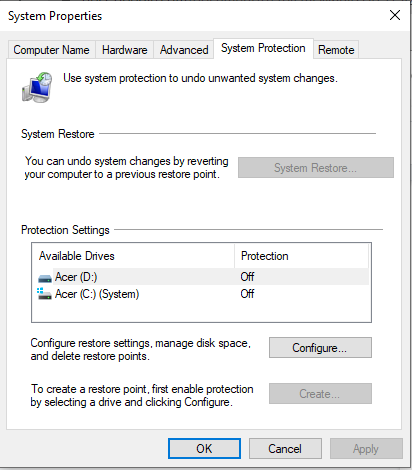Select the Acer (D:) drive icon

click(45, 277)
